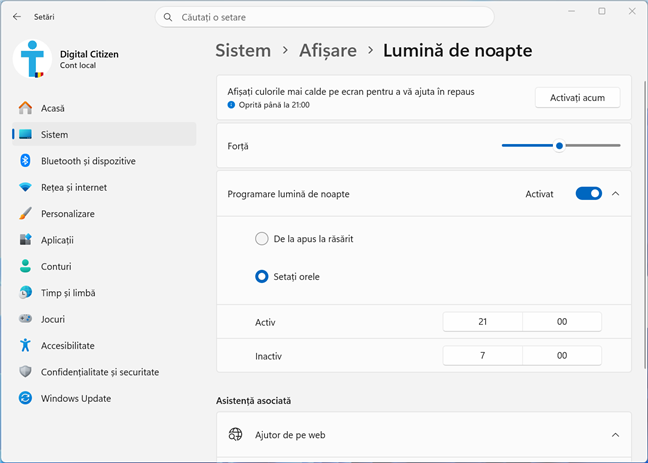Click the Digital Citizen profile avatar
Image resolution: width=648 pixels, height=463 pixels.
click(32, 59)
